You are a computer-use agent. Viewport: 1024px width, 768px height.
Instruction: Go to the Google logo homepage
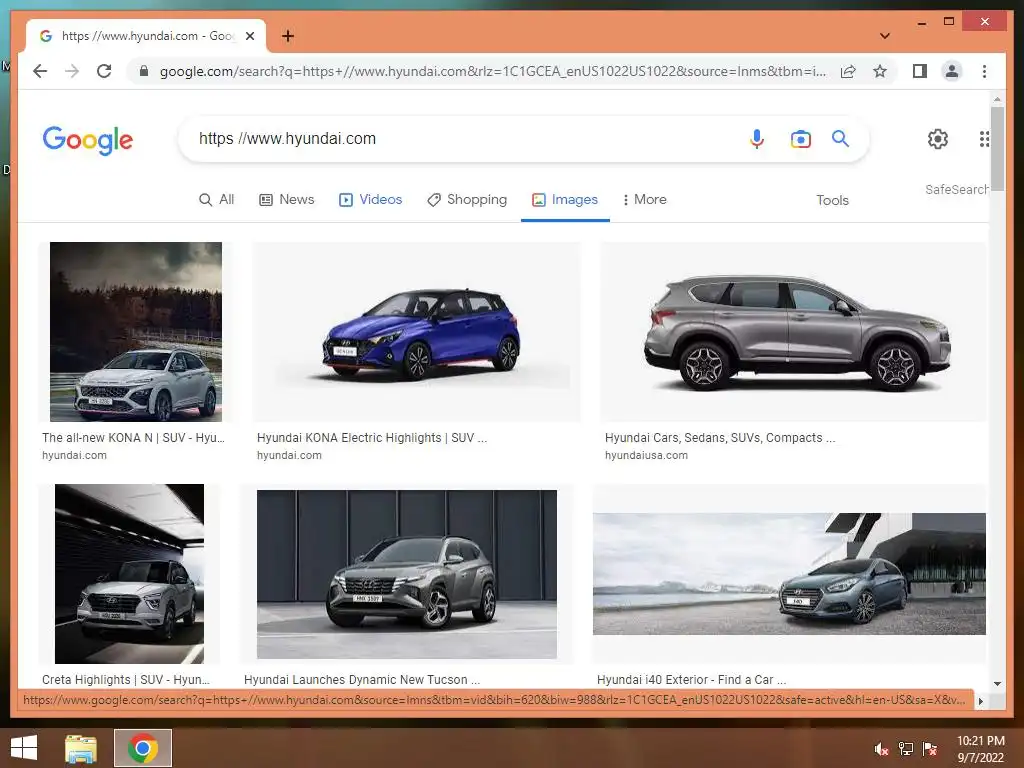88,140
